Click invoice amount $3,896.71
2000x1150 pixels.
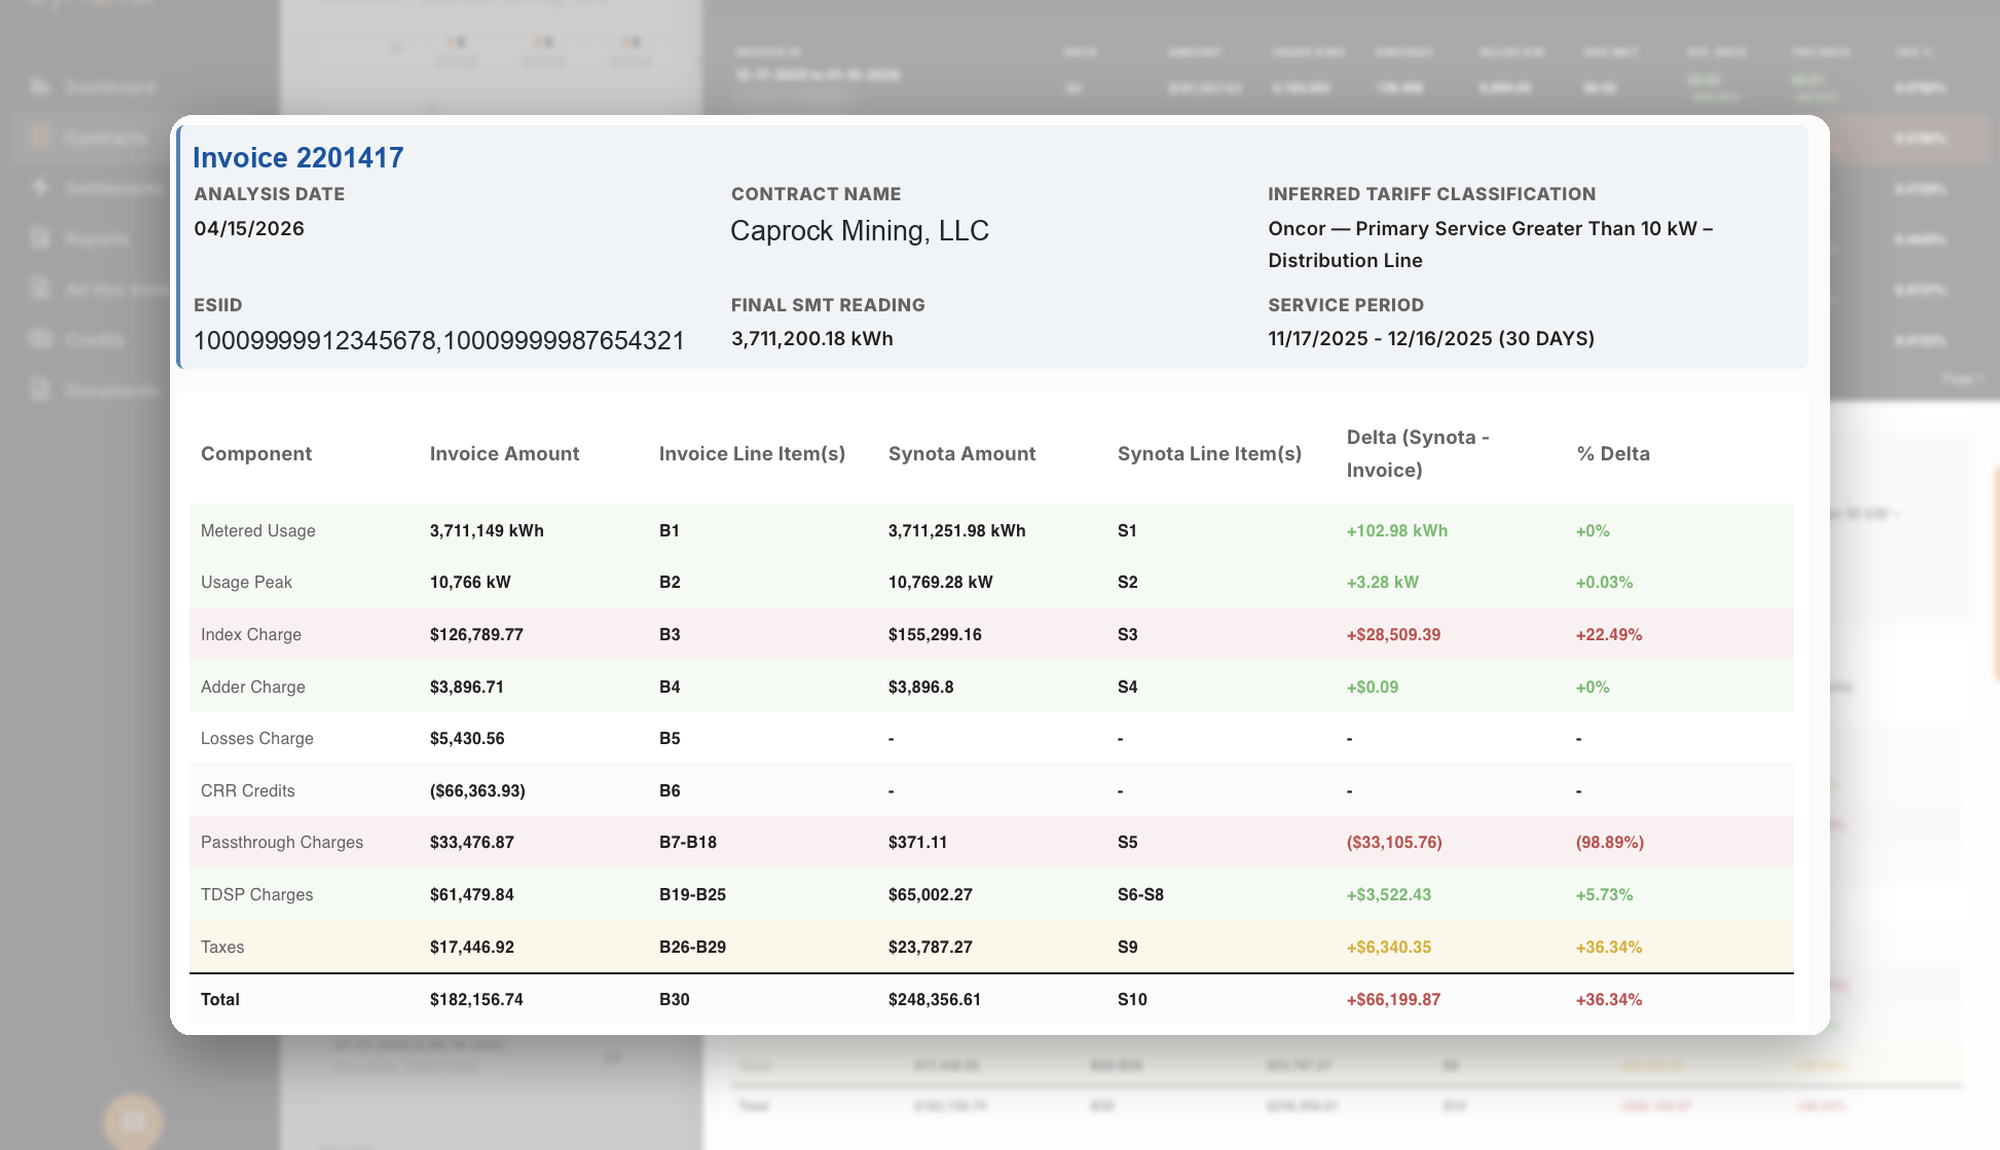[x=467, y=687]
